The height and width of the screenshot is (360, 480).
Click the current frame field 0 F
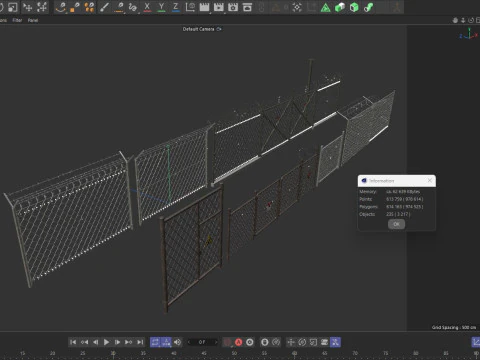coord(202,342)
